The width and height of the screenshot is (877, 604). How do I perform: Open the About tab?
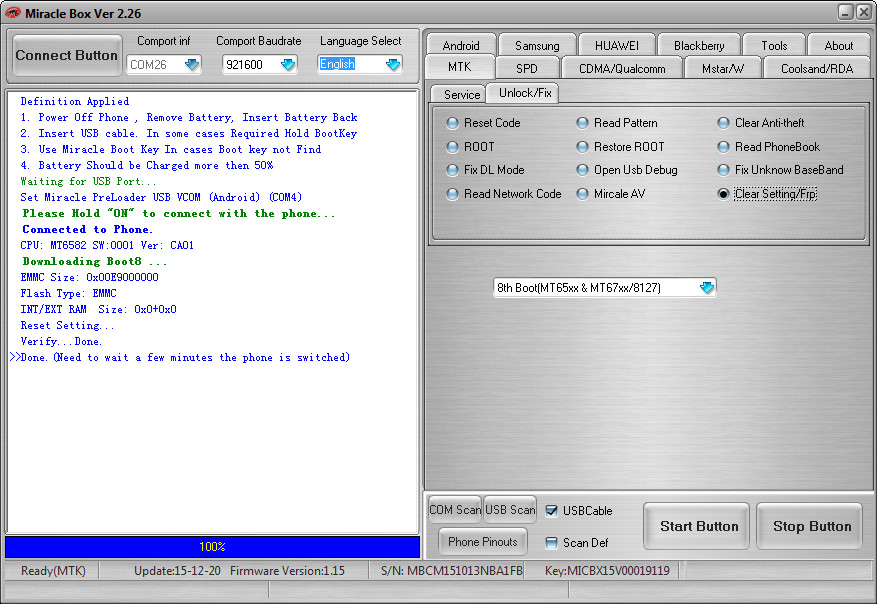click(x=838, y=45)
